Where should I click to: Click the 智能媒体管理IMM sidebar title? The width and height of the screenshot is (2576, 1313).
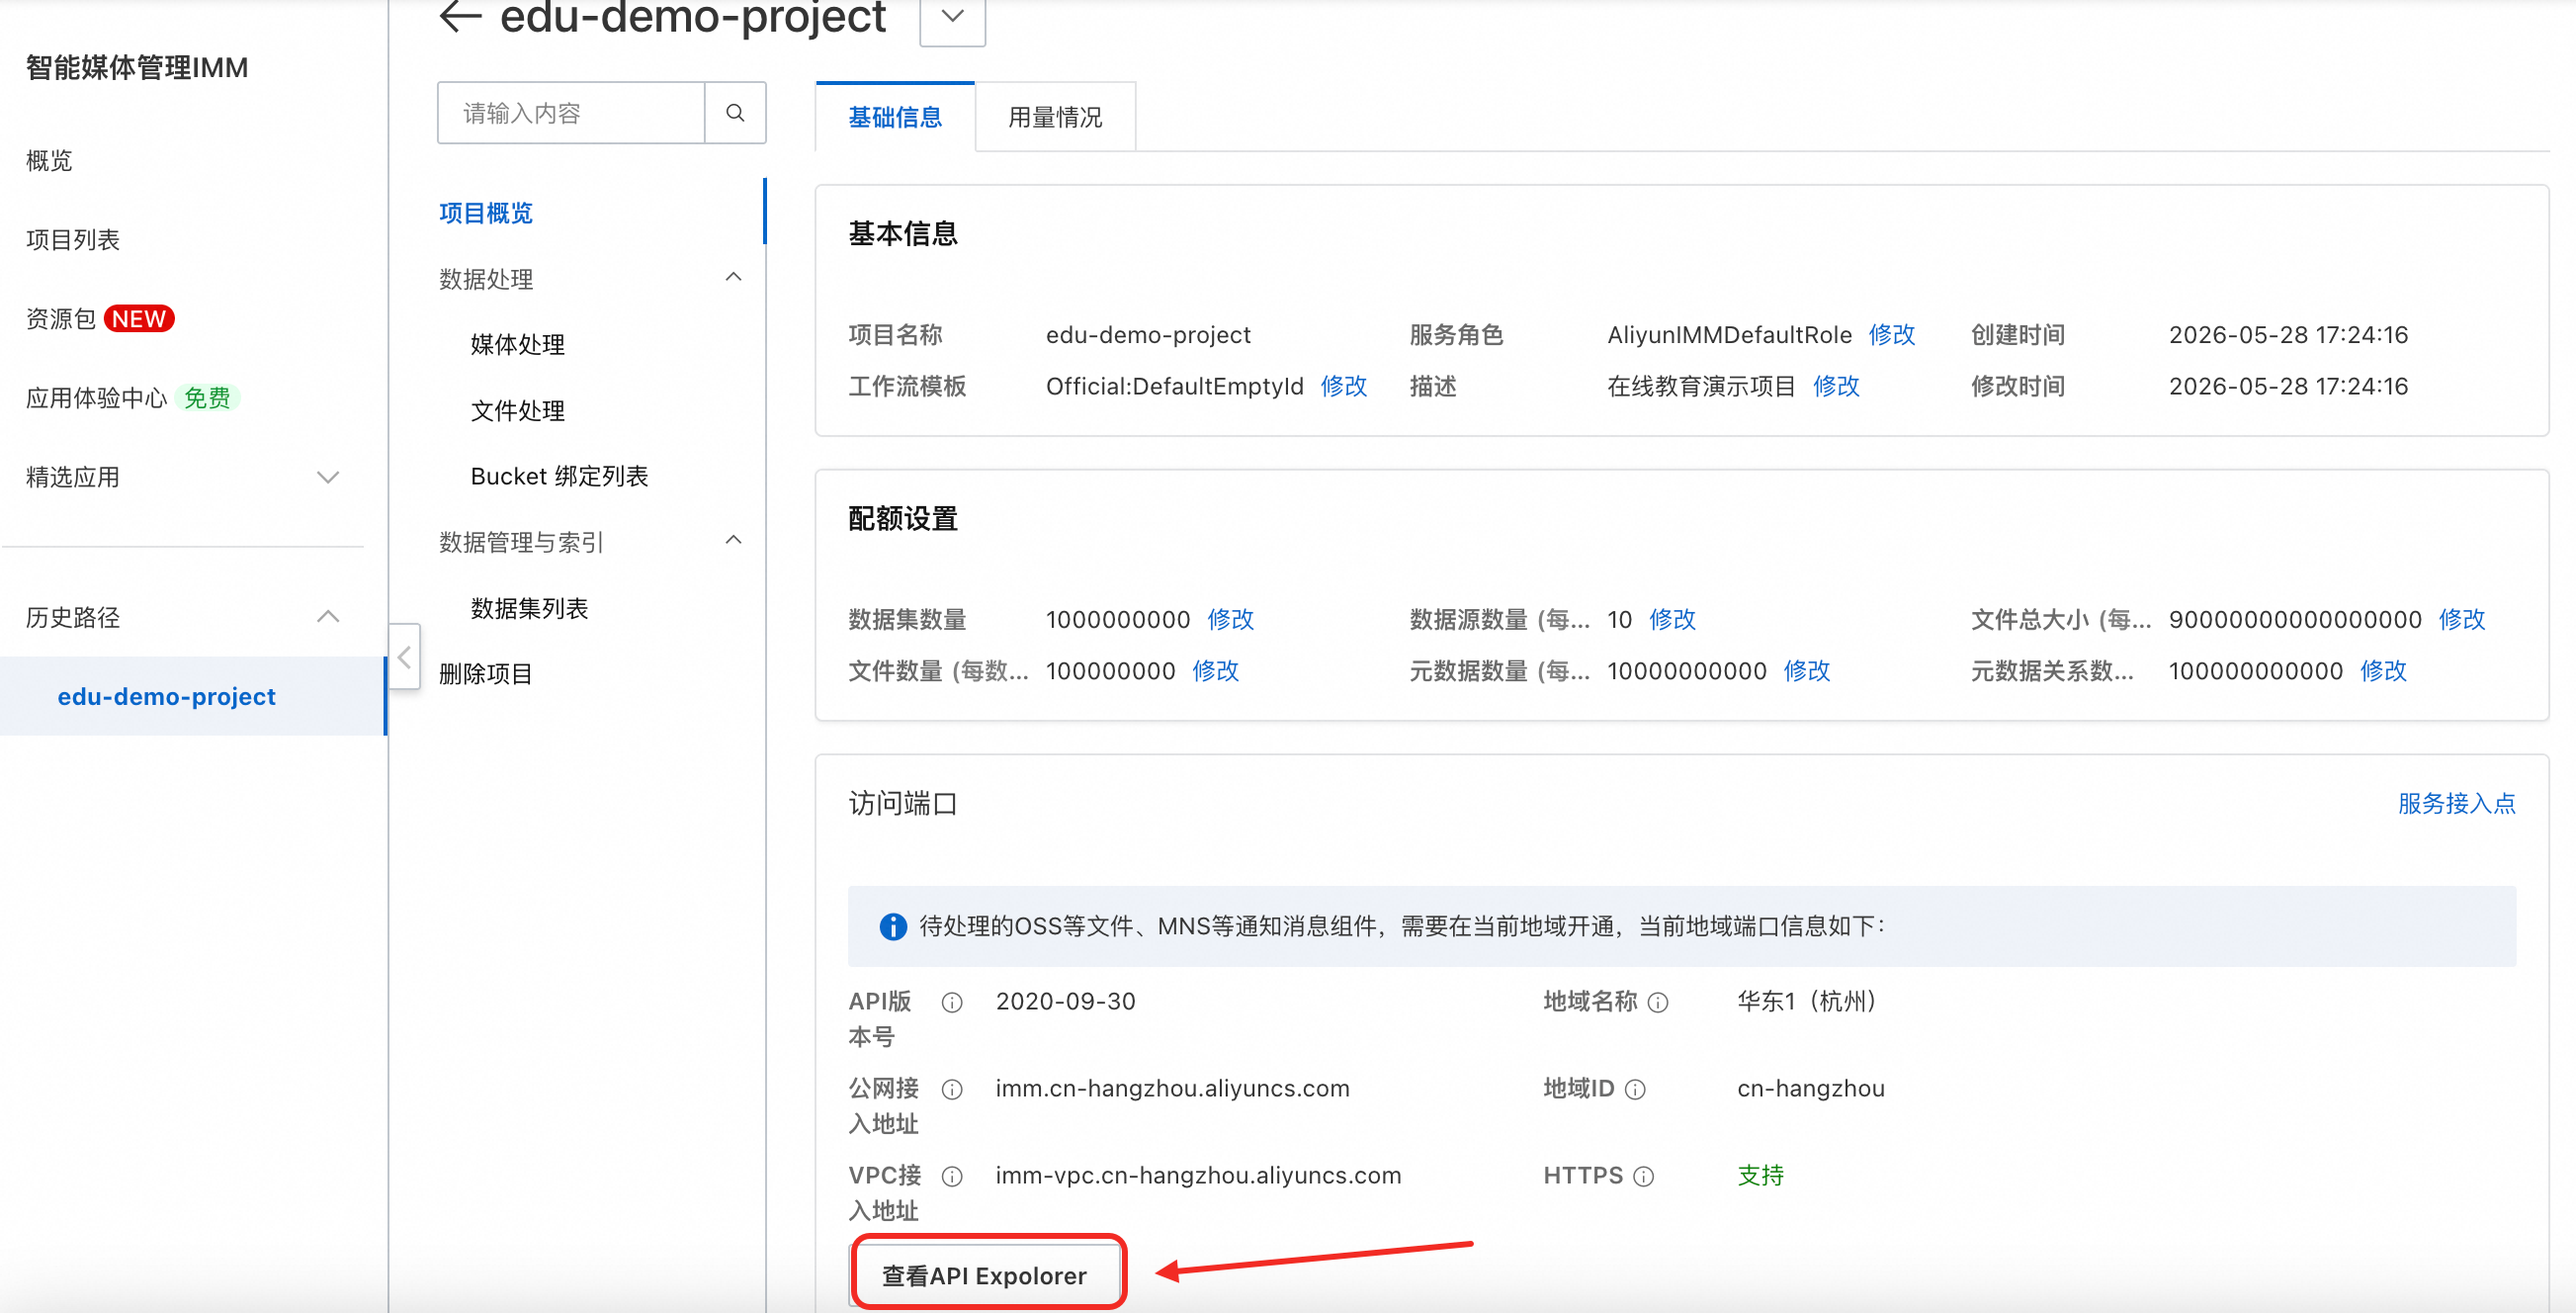(x=137, y=67)
